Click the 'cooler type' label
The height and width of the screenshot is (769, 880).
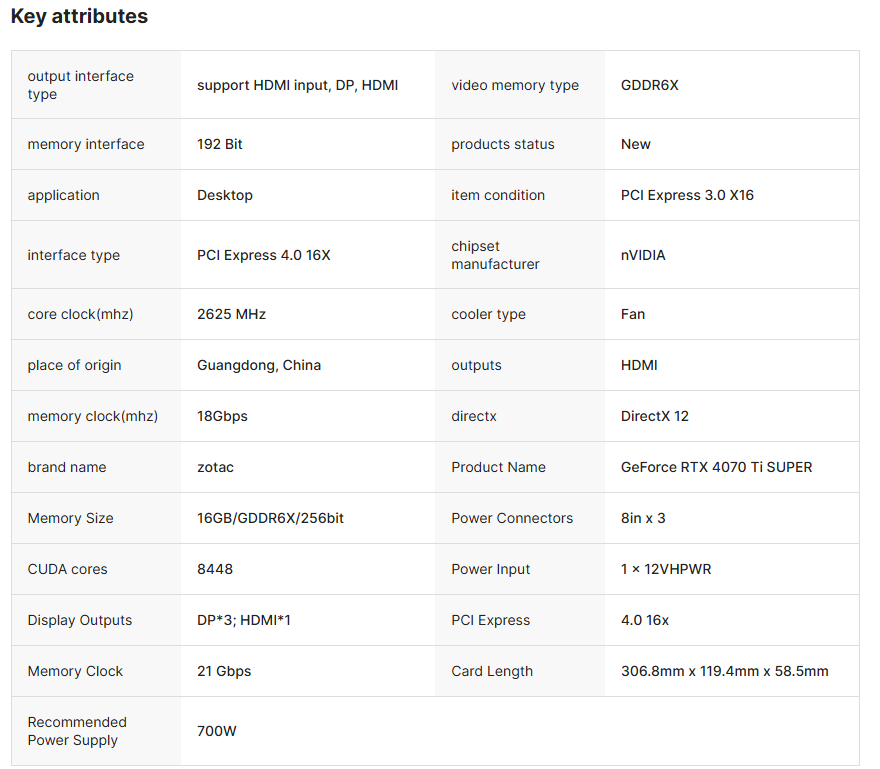pyautogui.click(x=488, y=314)
